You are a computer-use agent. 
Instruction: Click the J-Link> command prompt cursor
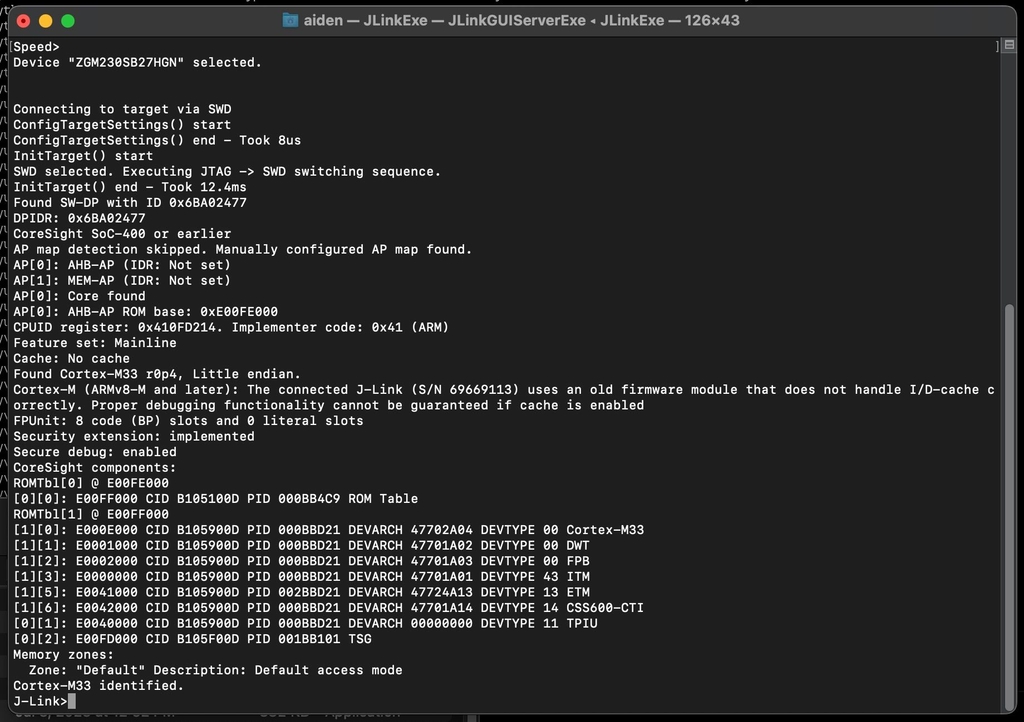[x=72, y=701]
